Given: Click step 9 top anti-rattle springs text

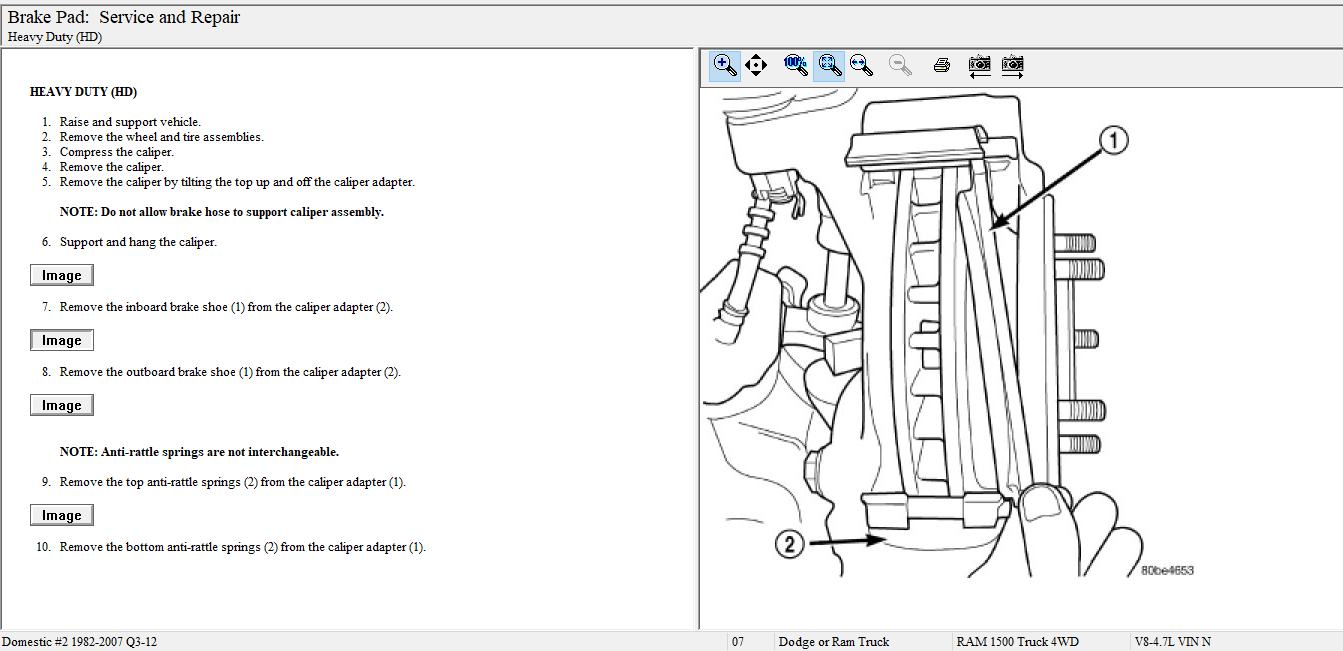Looking at the screenshot, I should point(232,482).
